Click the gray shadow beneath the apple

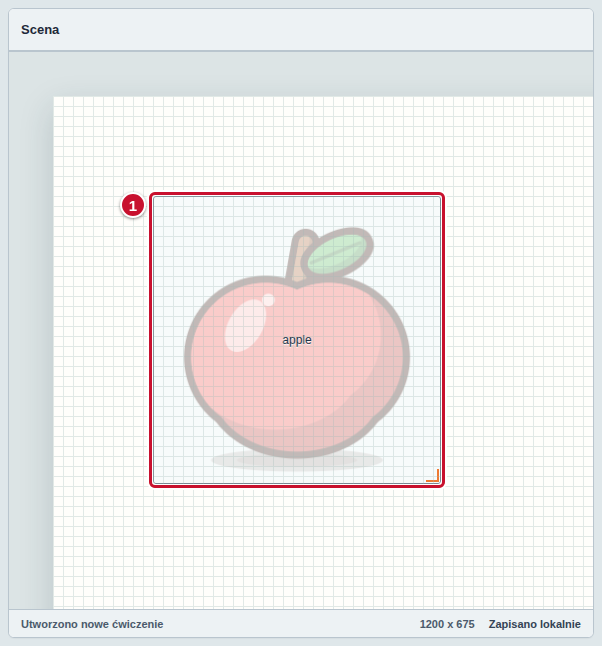pyautogui.click(x=297, y=461)
